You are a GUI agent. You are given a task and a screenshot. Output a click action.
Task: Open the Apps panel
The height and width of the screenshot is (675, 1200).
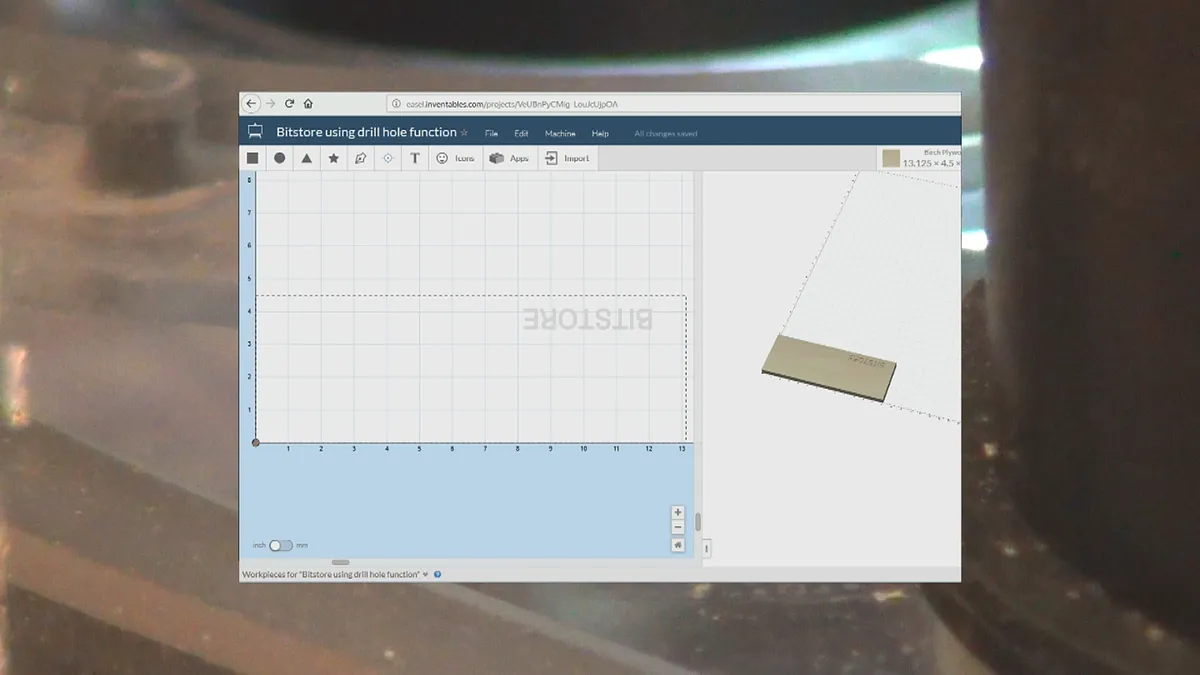click(509, 158)
